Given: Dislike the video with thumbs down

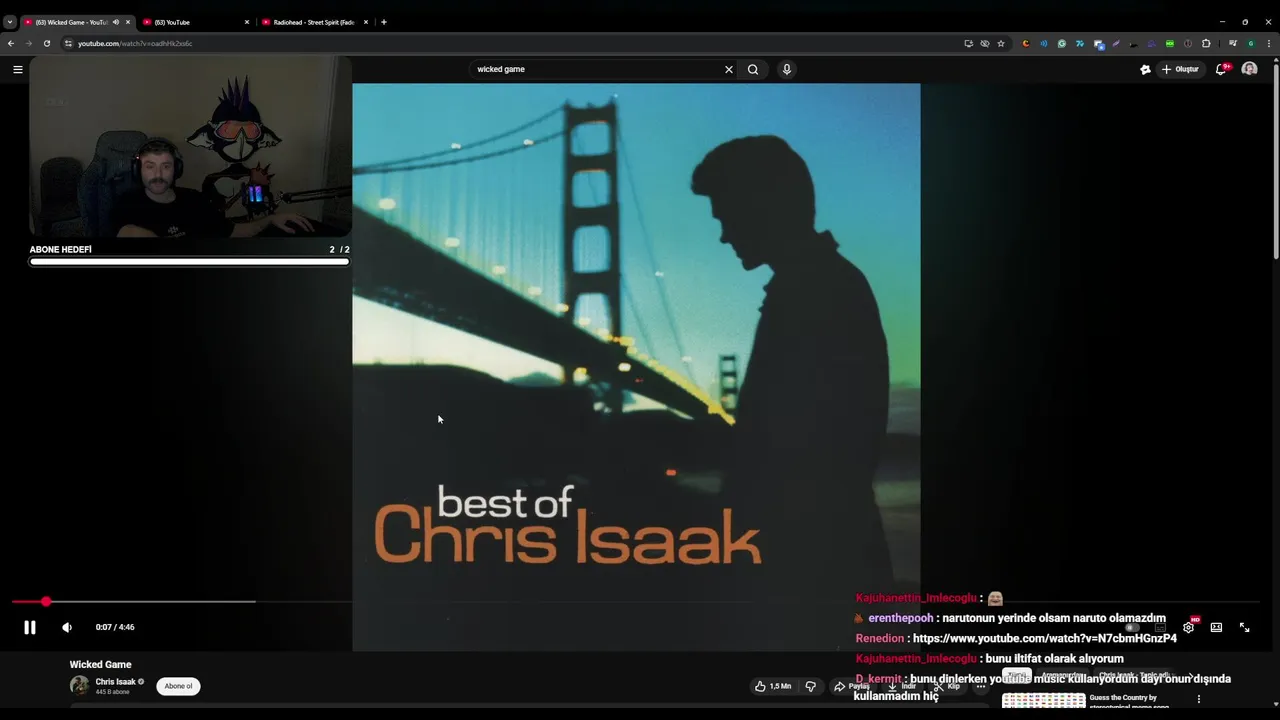Looking at the screenshot, I should (811, 686).
